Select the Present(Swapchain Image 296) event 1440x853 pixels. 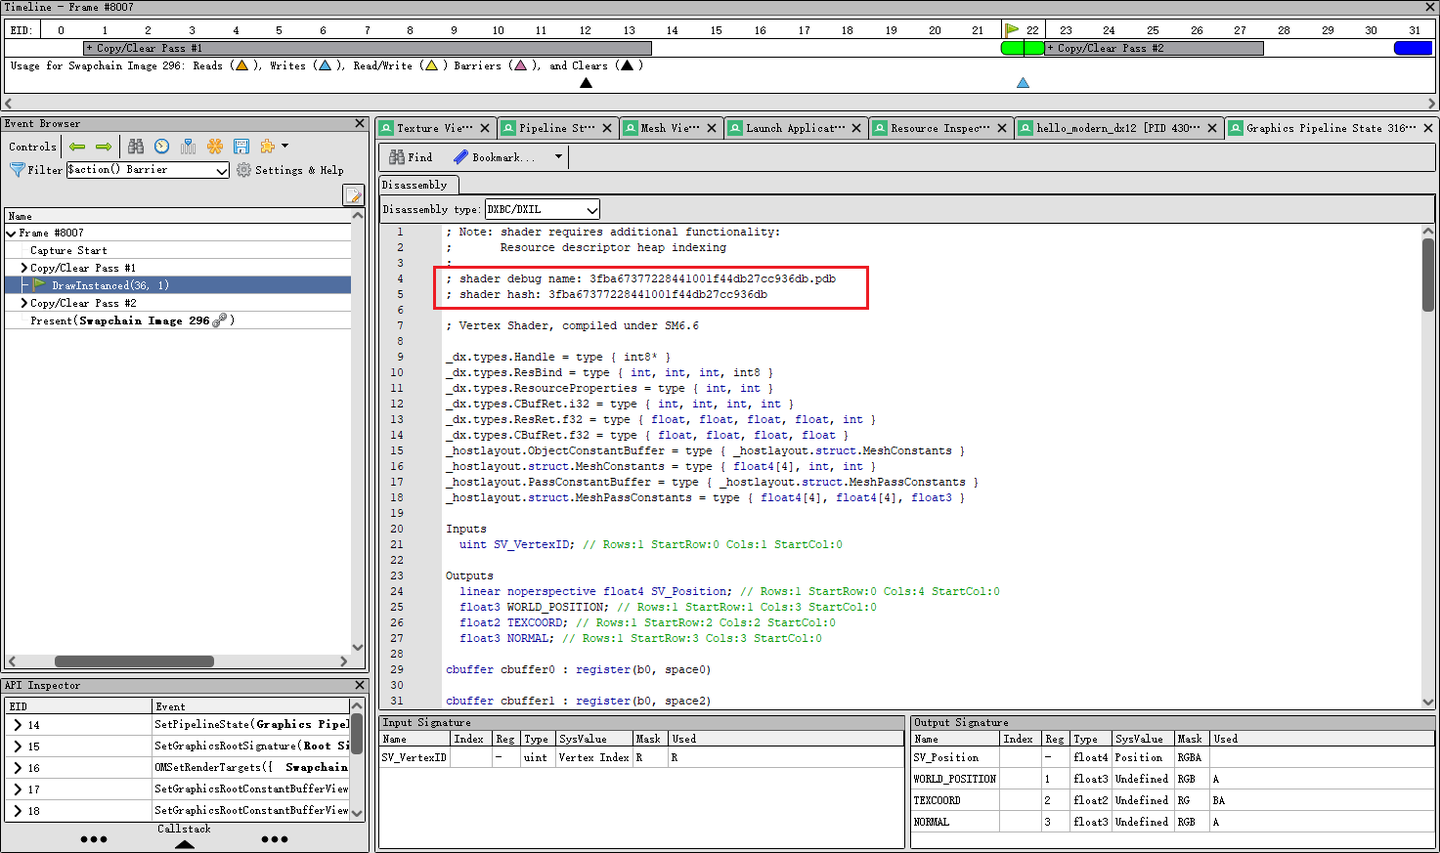click(x=132, y=321)
